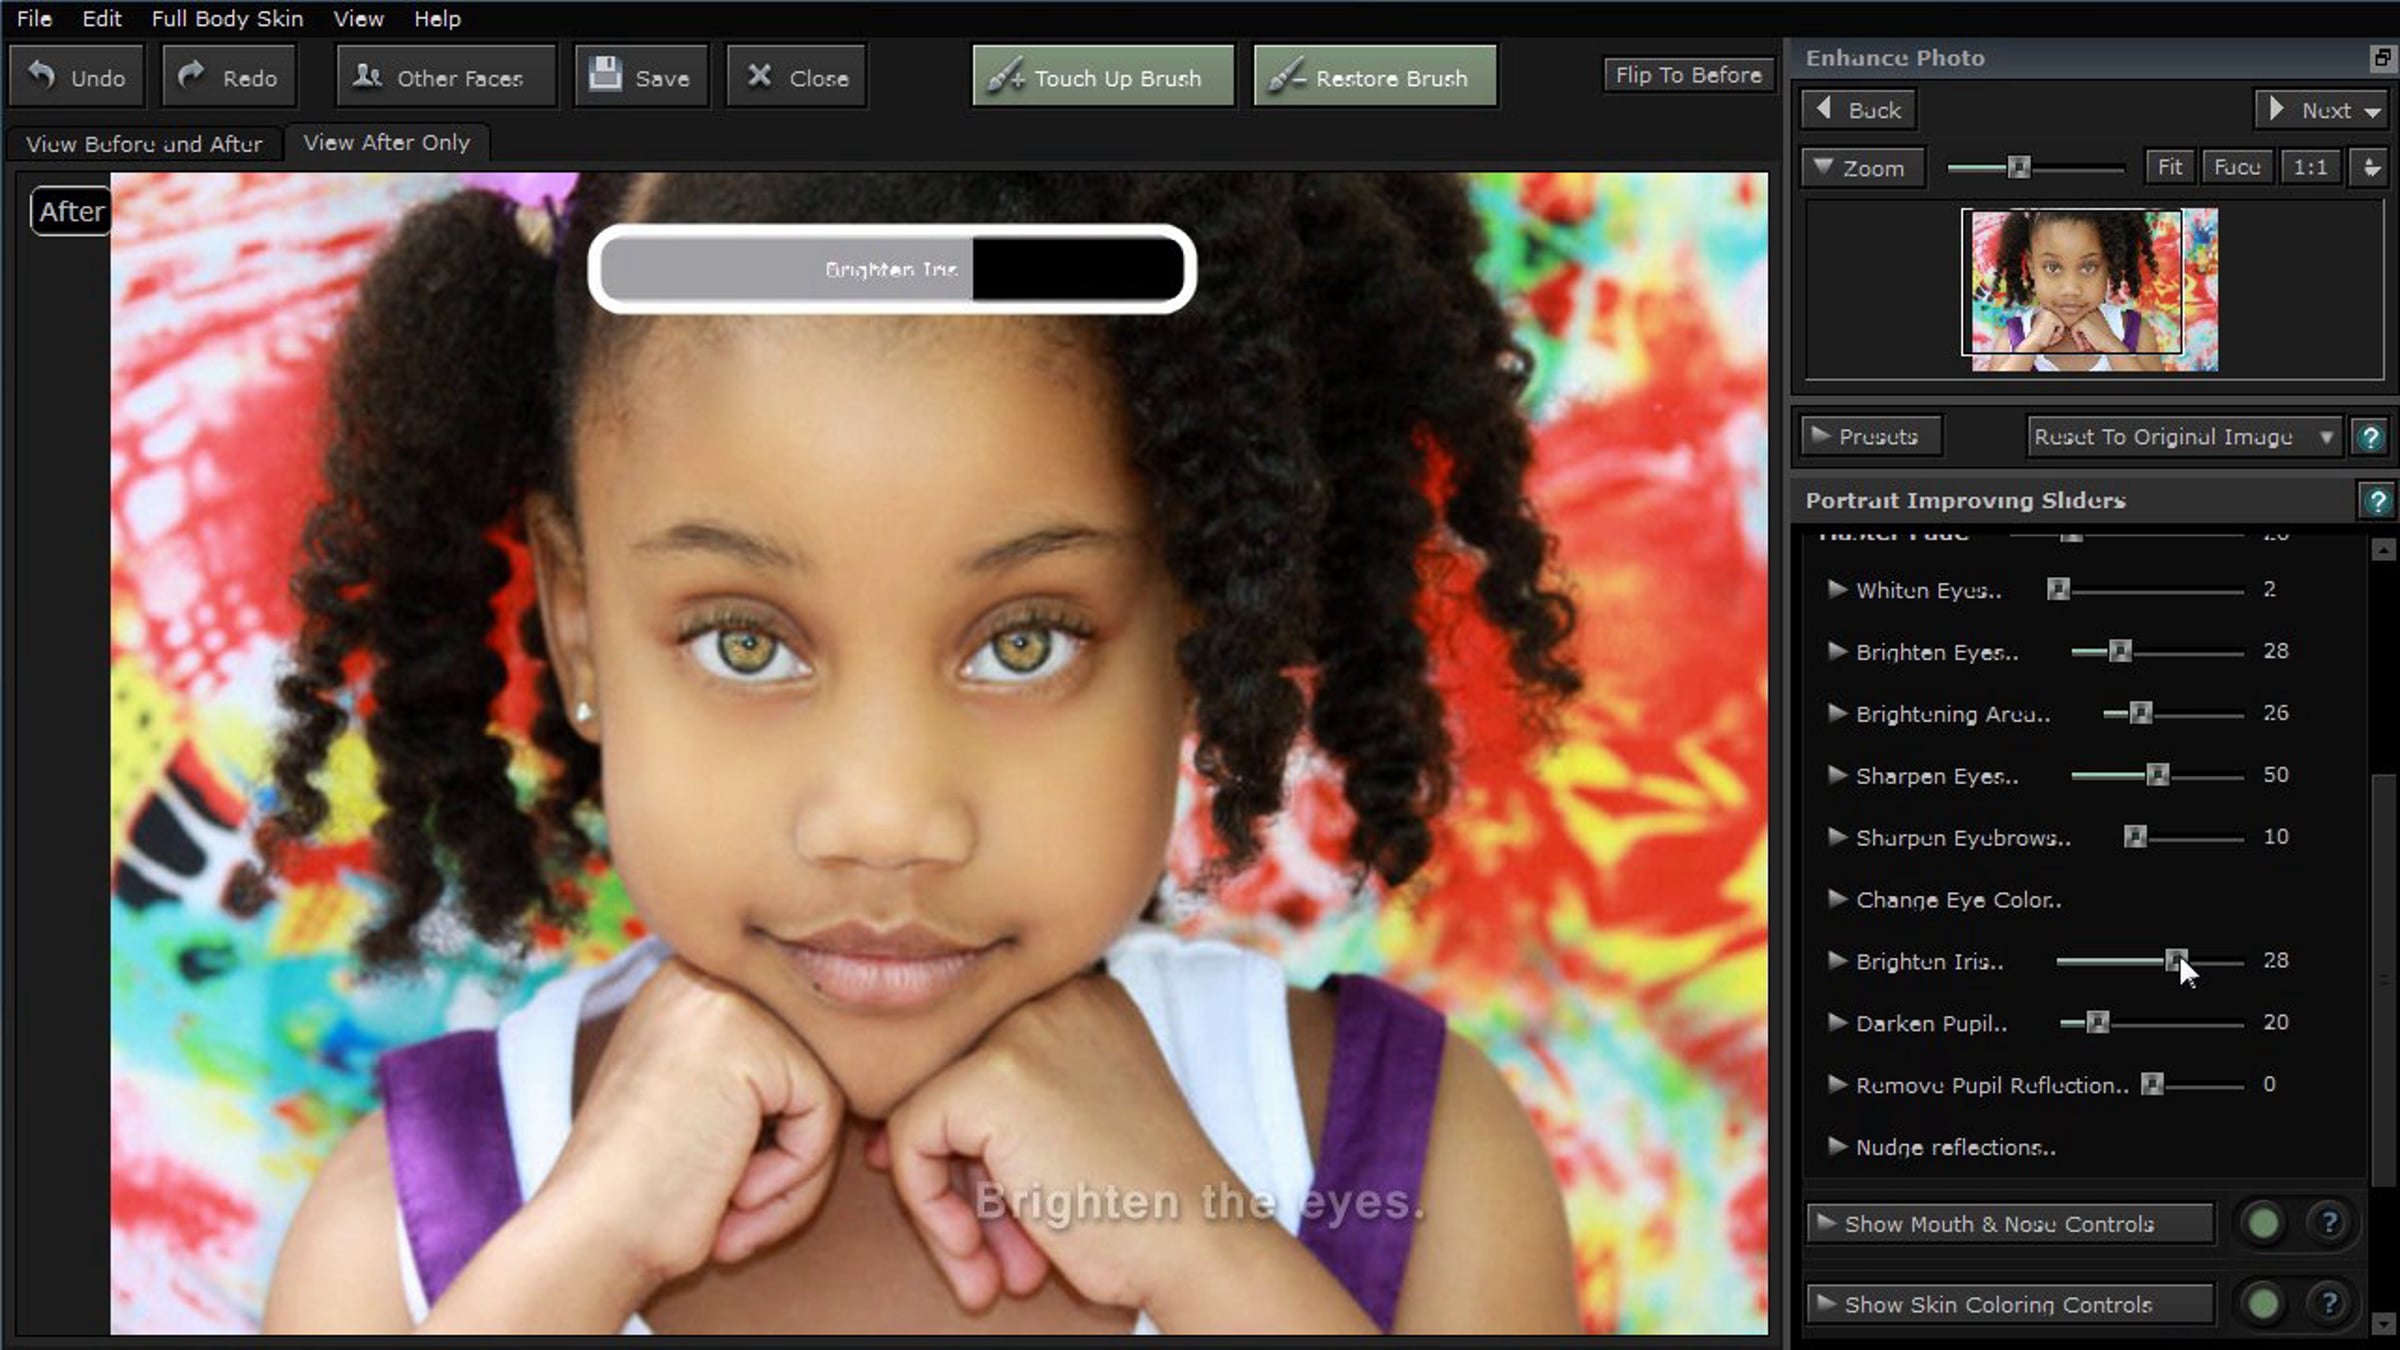Screen dimensions: 2400x1350
Task: Select the Restore Brush tool
Action: coord(1375,77)
